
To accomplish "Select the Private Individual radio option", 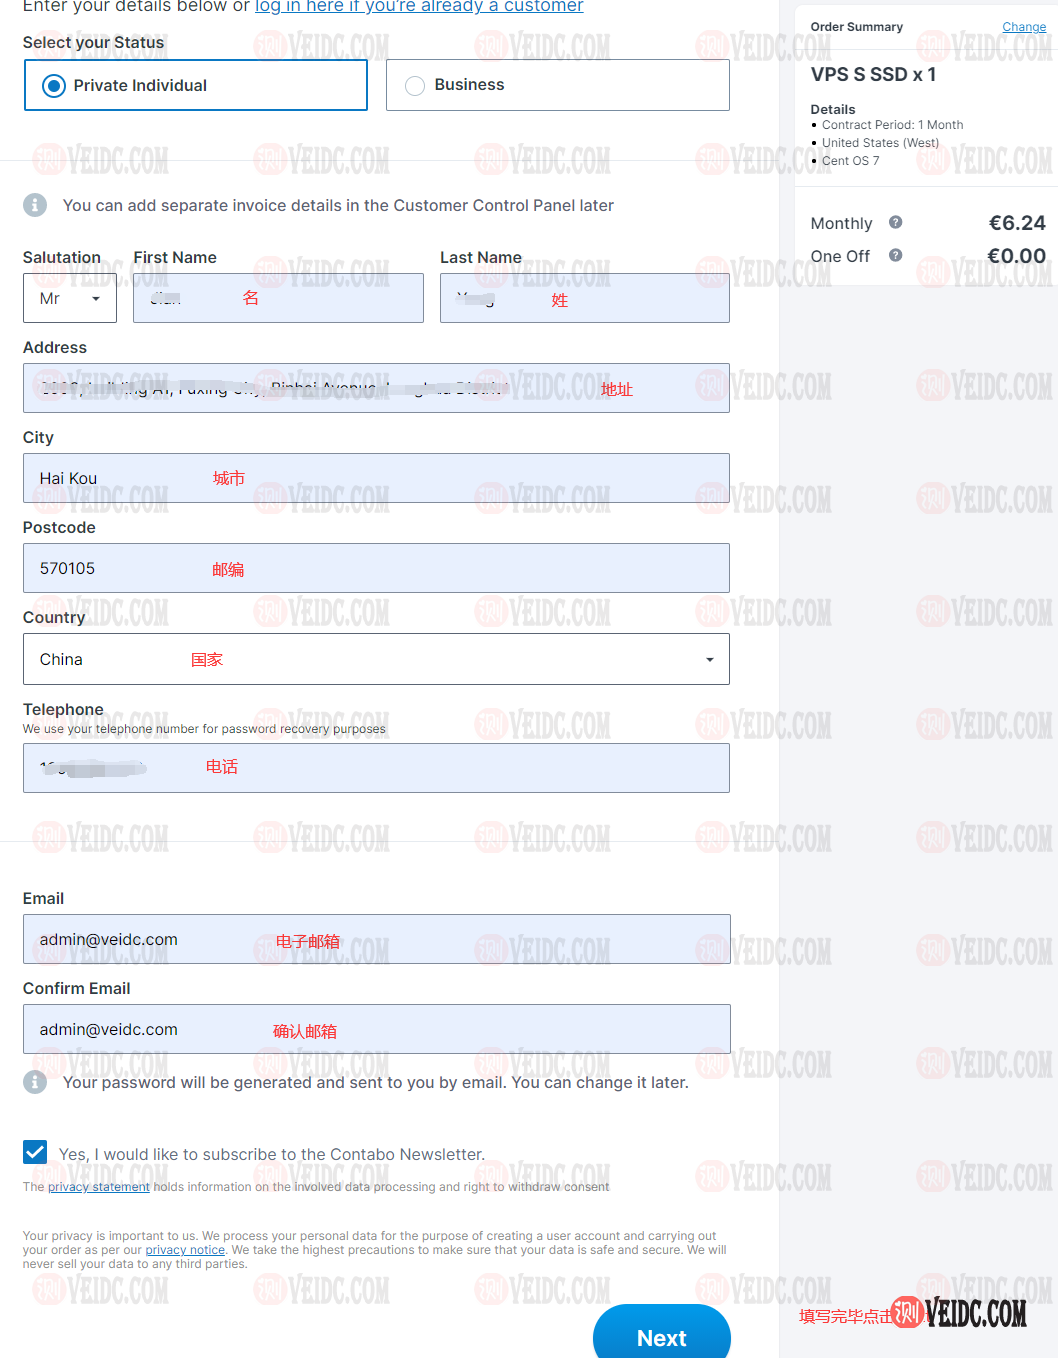I will pos(54,86).
